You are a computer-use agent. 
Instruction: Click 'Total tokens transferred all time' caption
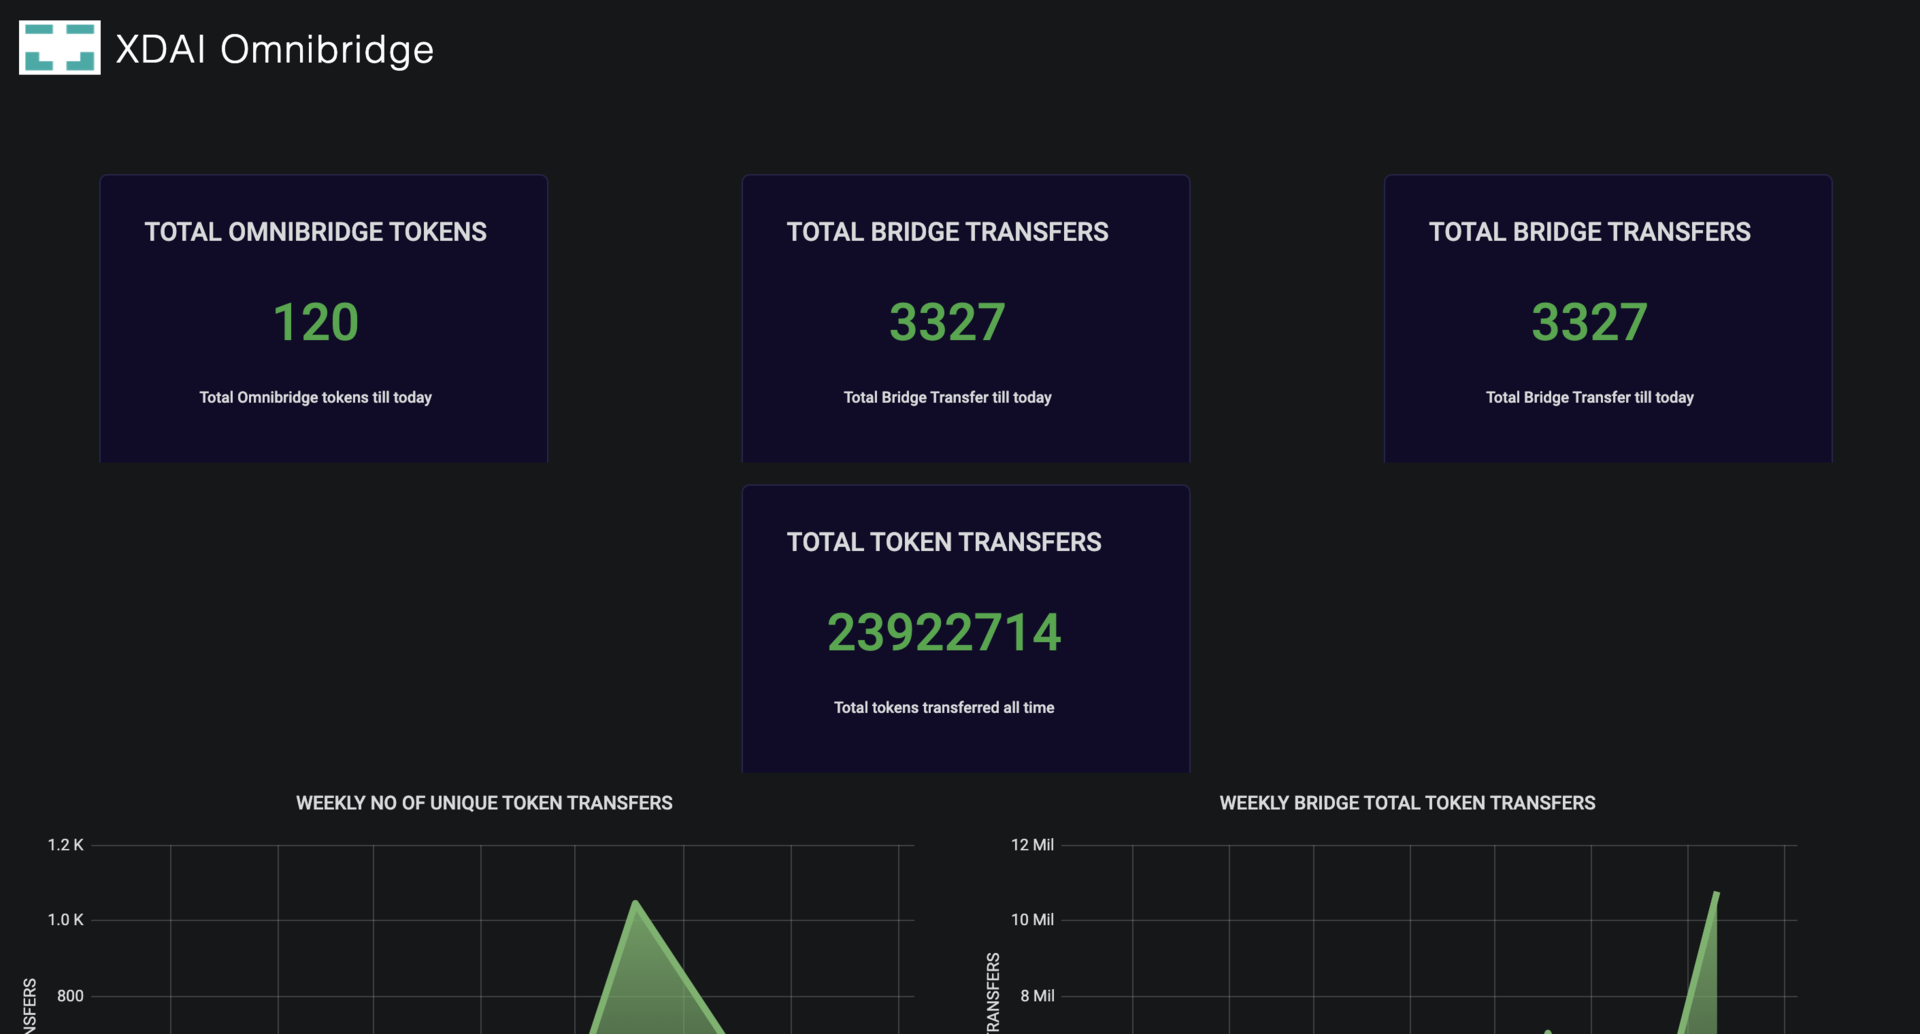click(944, 707)
